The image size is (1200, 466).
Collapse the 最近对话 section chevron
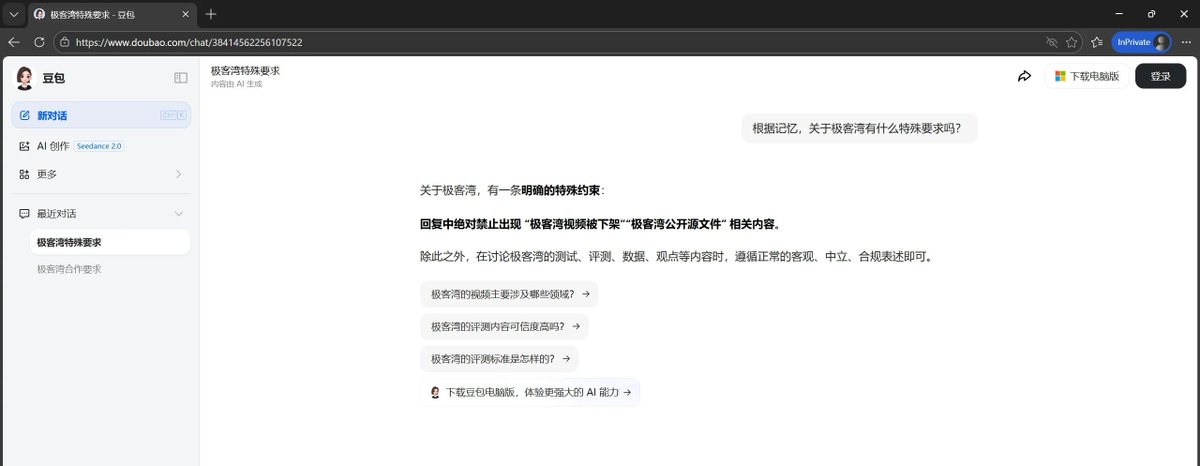coord(179,213)
